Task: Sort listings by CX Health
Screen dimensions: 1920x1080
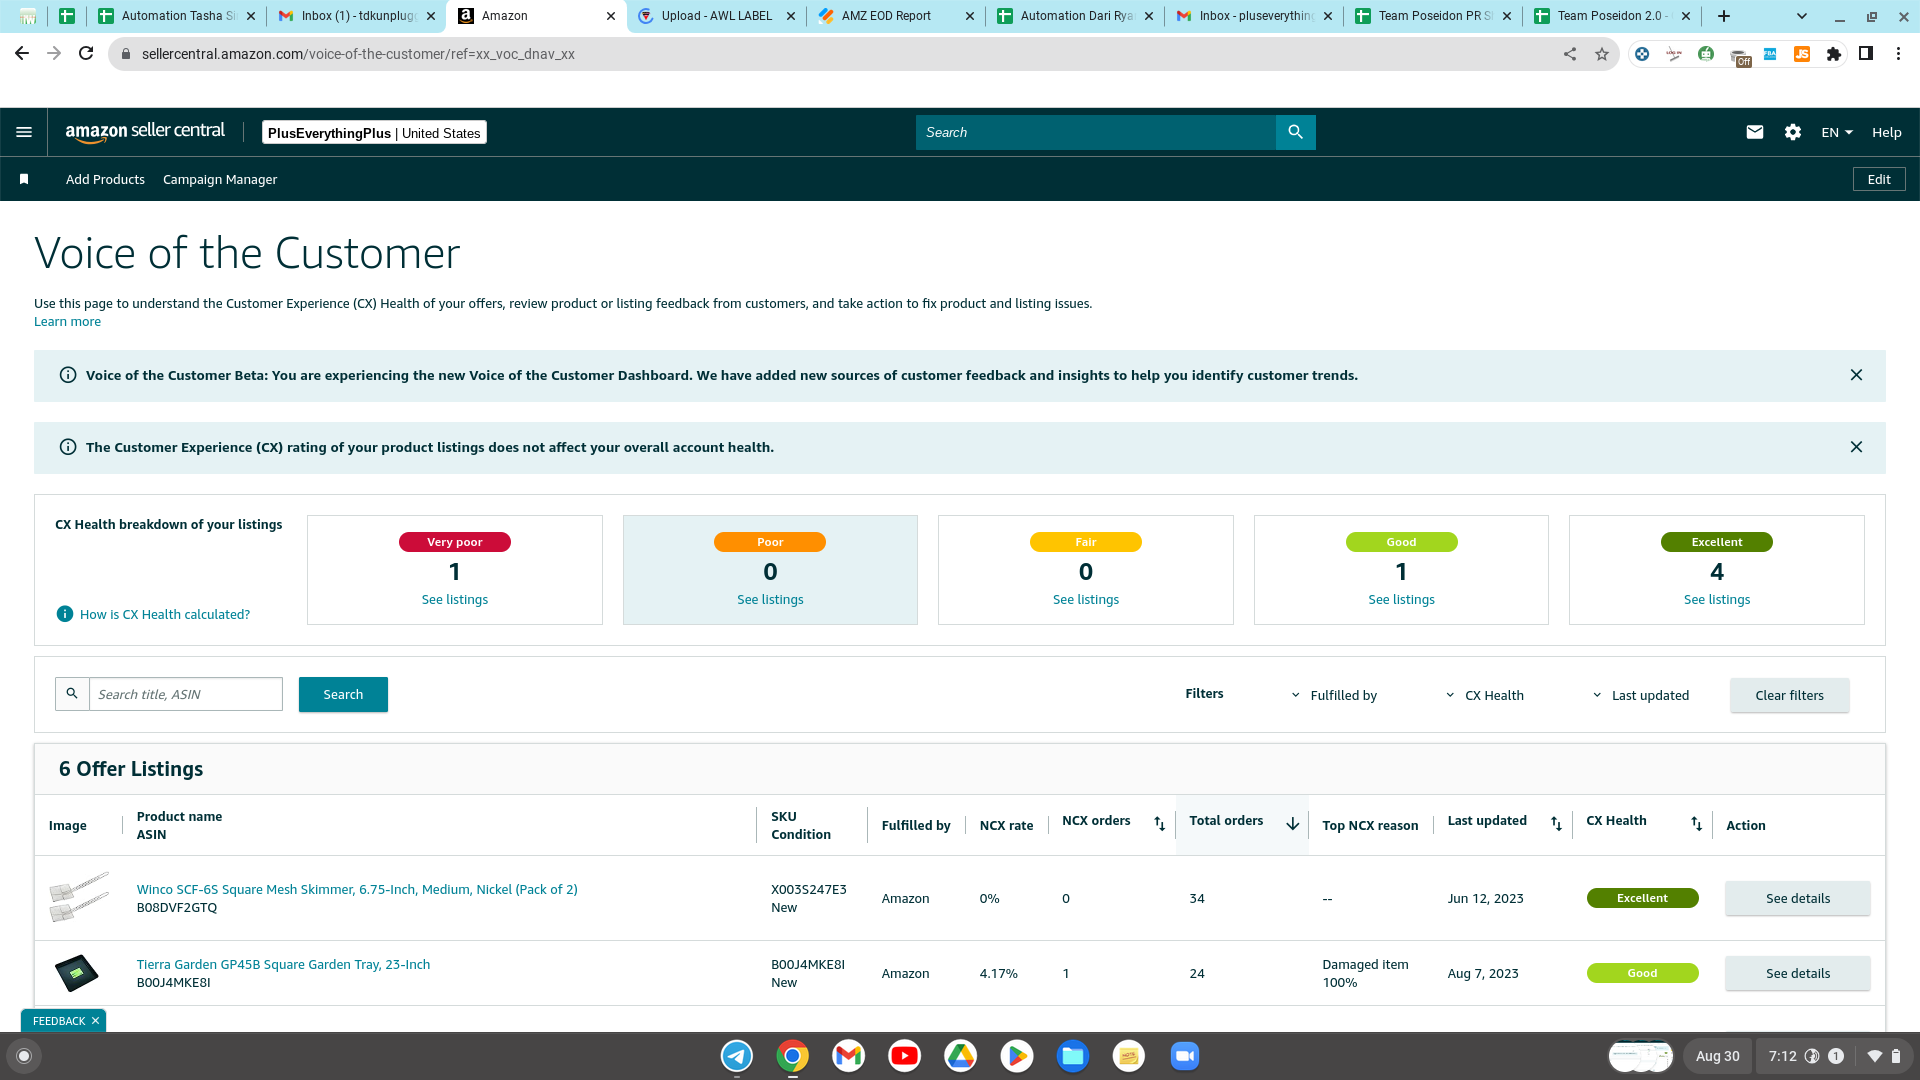Action: pos(1696,823)
